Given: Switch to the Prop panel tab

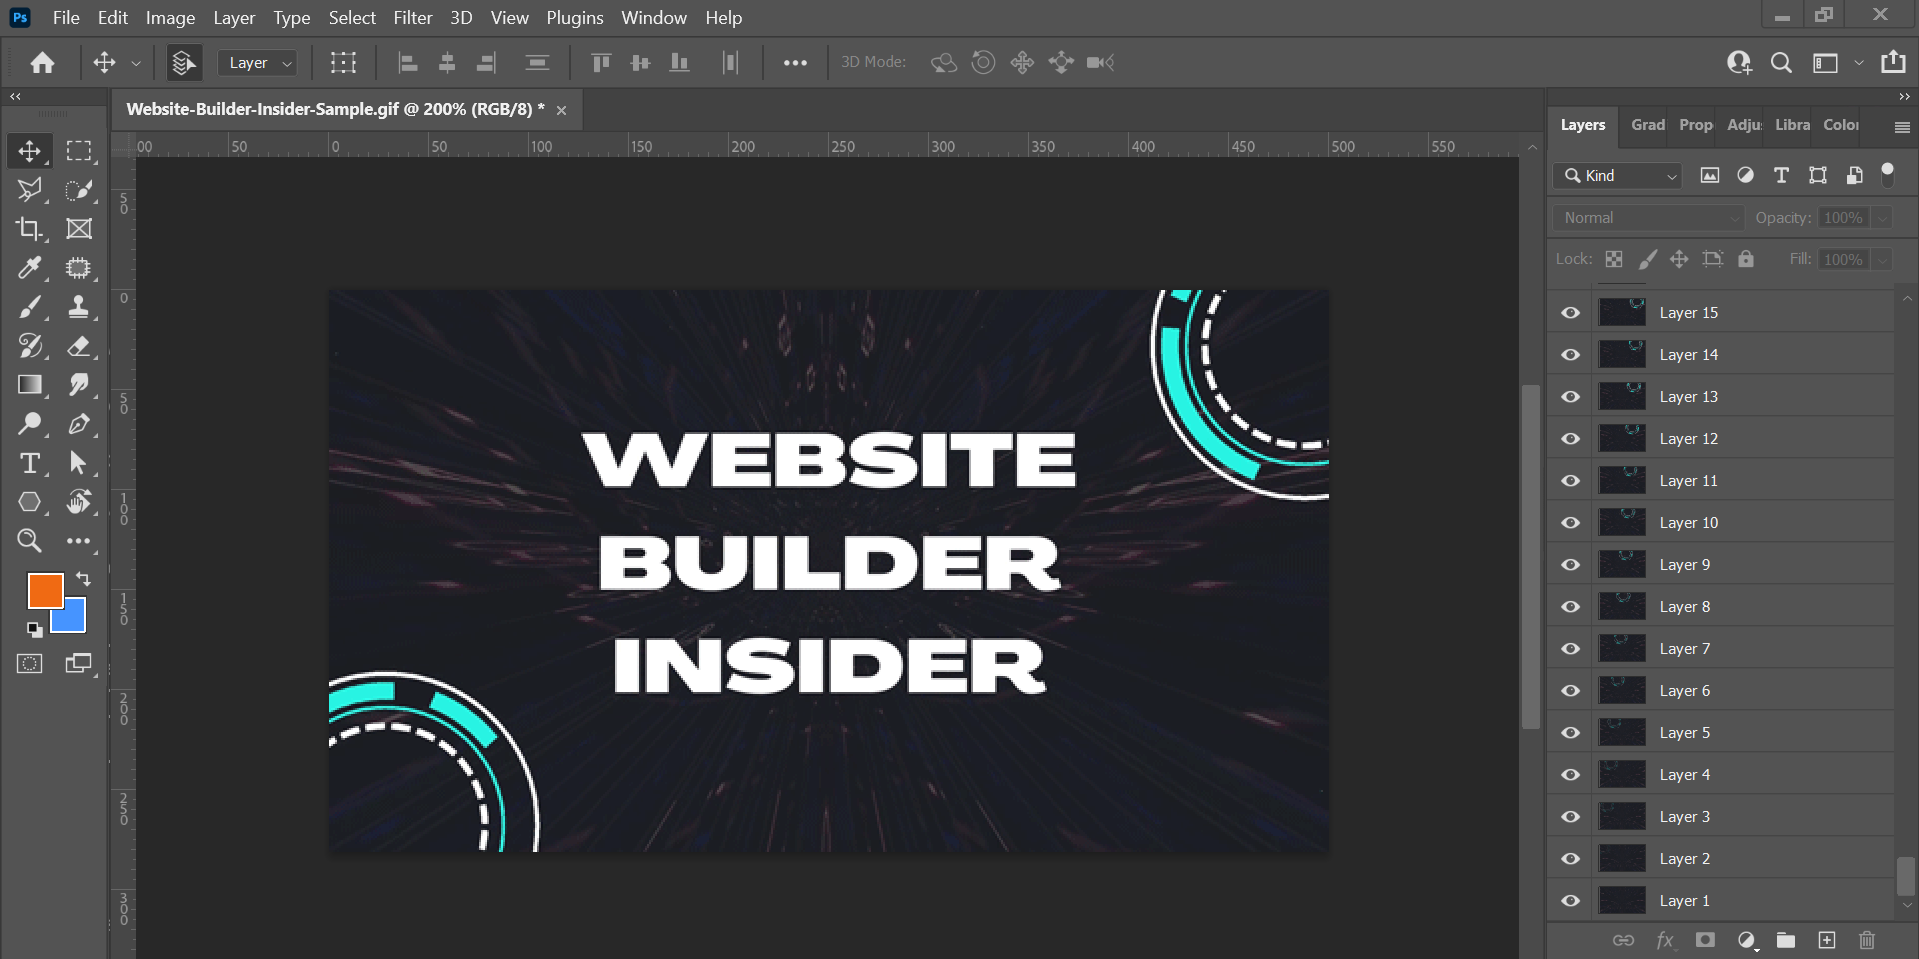Looking at the screenshot, I should [x=1695, y=125].
